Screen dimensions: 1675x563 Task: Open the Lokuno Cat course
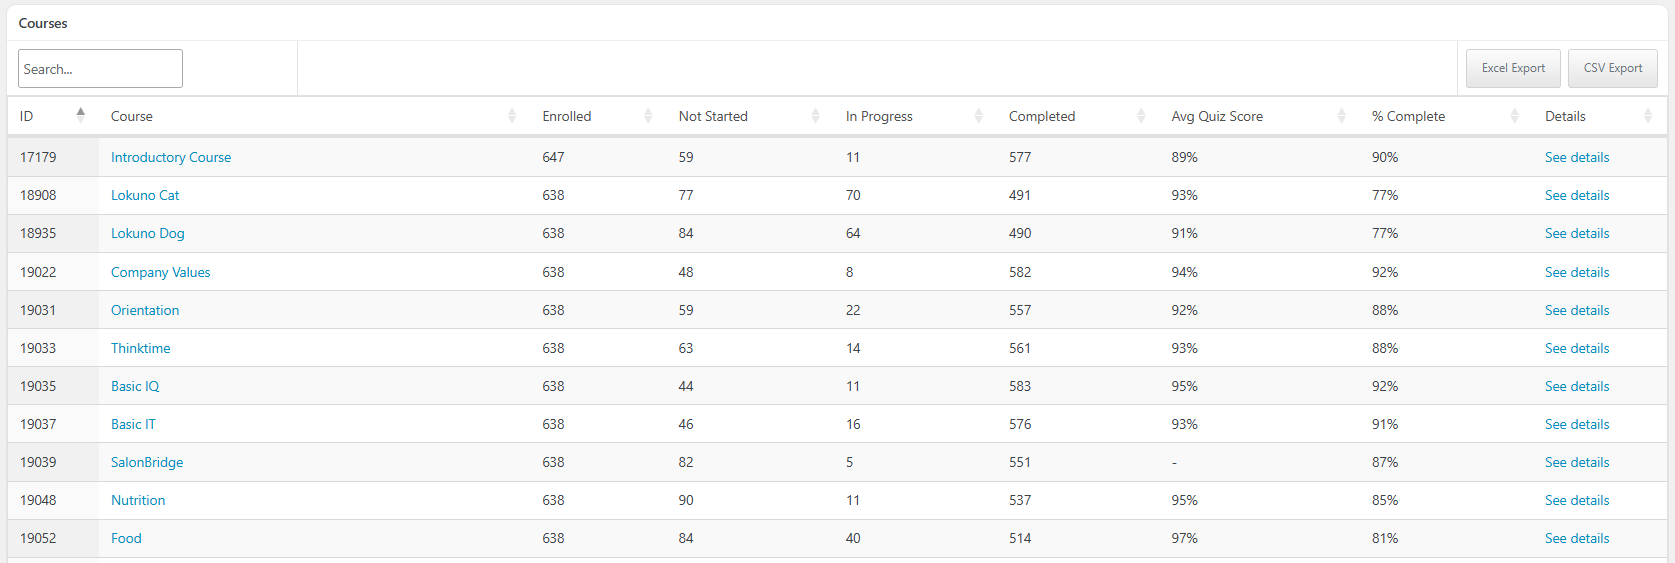pyautogui.click(x=145, y=195)
